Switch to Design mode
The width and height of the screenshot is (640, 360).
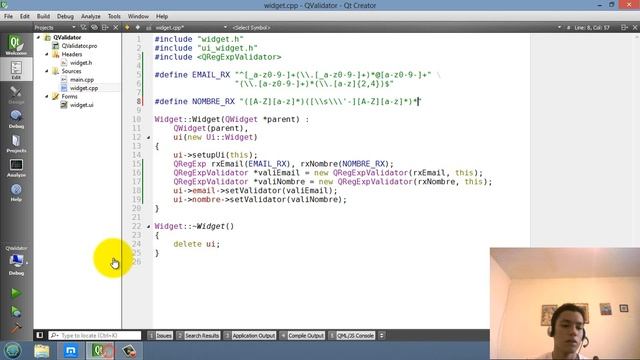(x=16, y=94)
